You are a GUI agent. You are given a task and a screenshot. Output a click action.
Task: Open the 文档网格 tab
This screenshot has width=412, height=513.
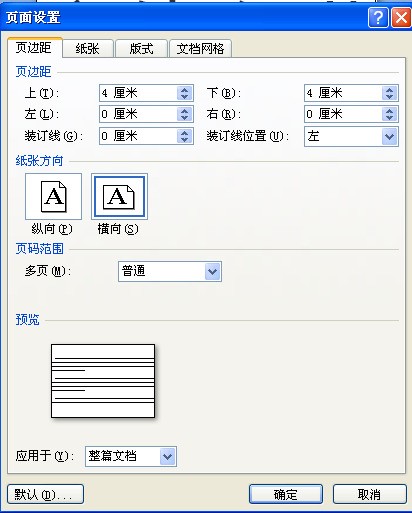point(200,49)
